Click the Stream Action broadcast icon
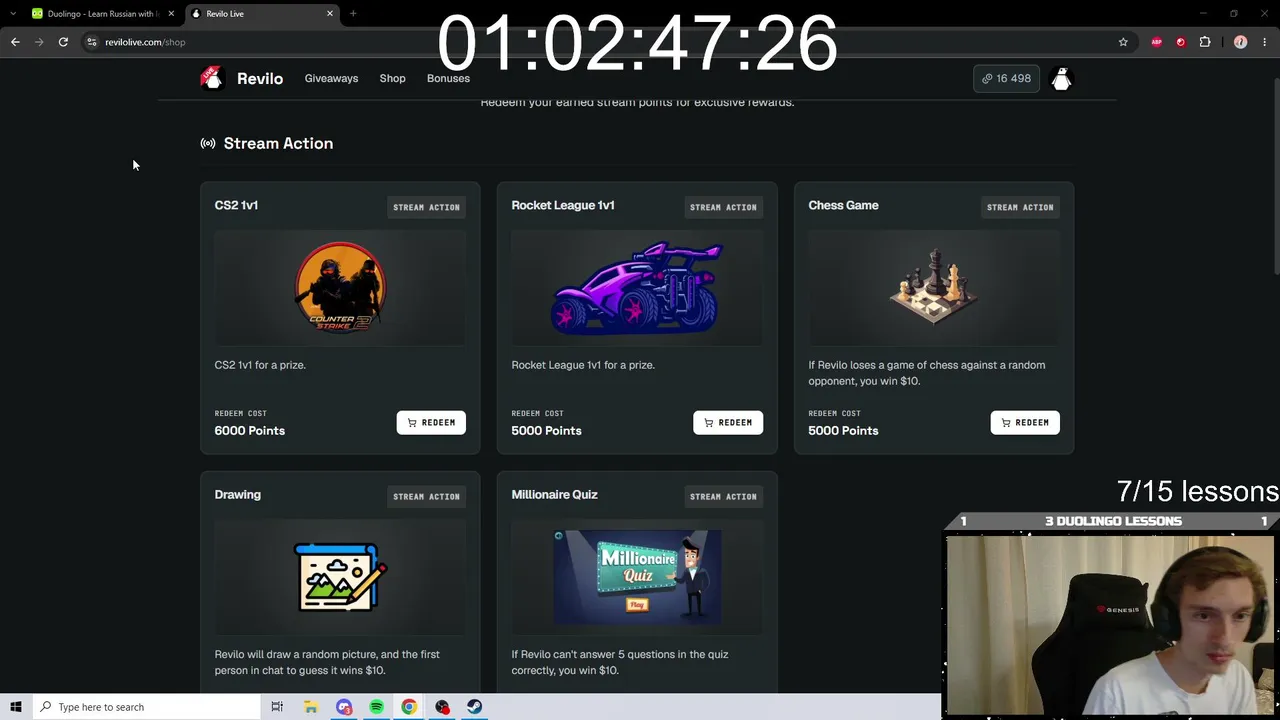The height and width of the screenshot is (720, 1280). tap(208, 143)
